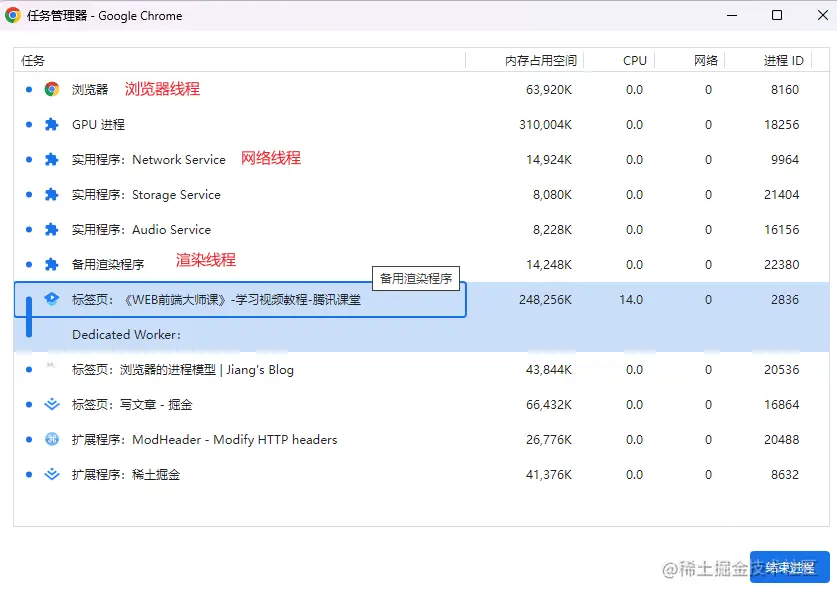Click the Network Service puzzle icon
This screenshot has height=597, width=837.
click(52, 160)
